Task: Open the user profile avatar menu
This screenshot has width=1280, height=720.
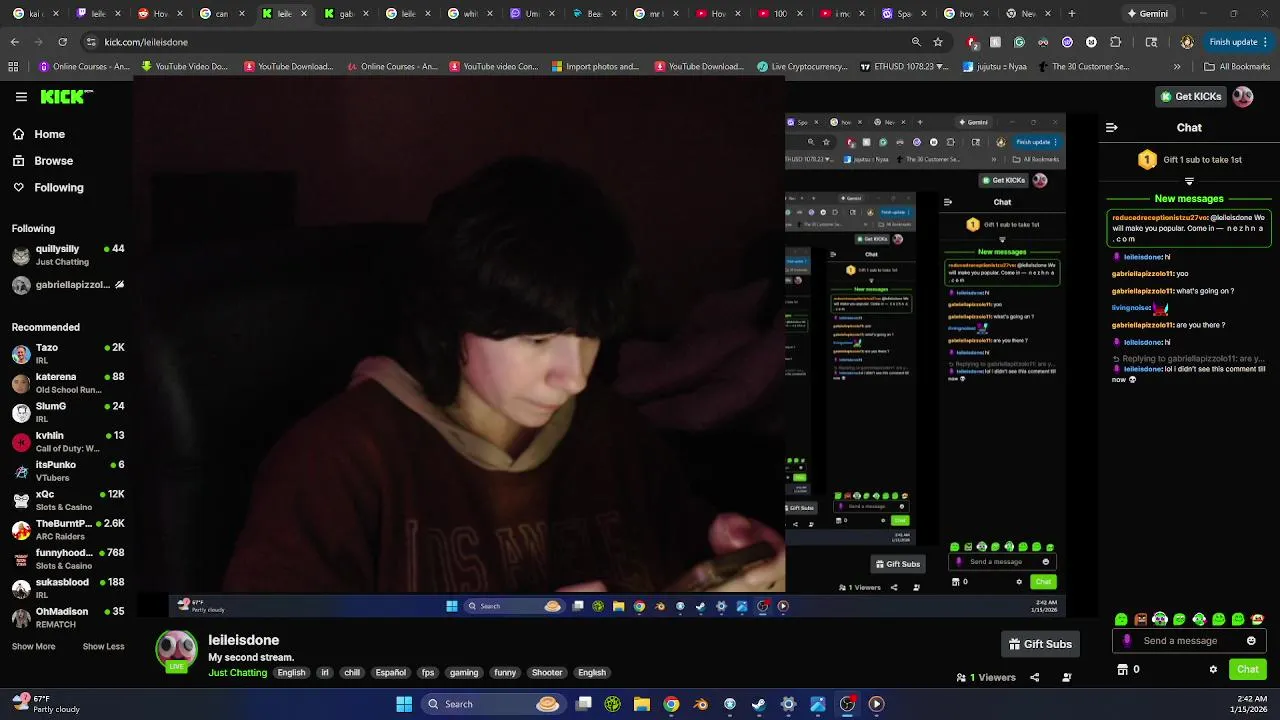Action: [1243, 97]
